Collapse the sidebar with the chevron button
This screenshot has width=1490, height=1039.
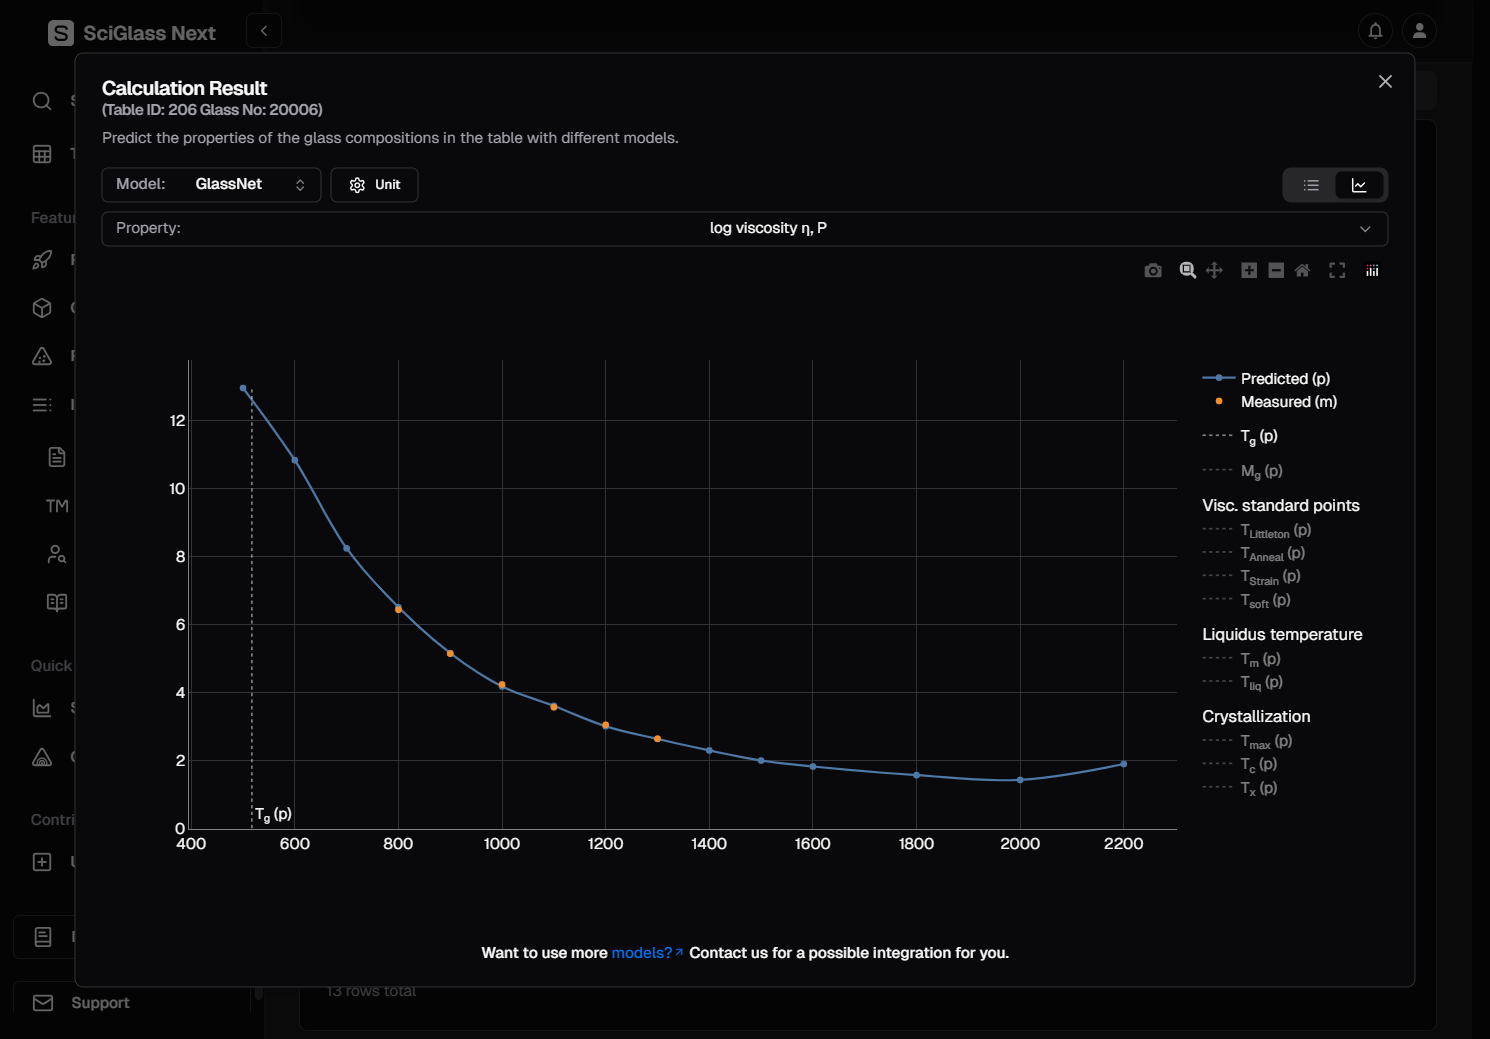pos(264,31)
